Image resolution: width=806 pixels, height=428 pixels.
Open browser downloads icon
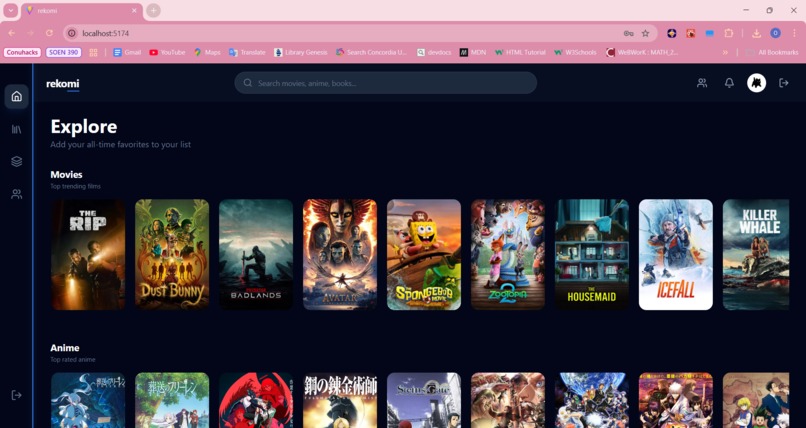pyautogui.click(x=756, y=33)
